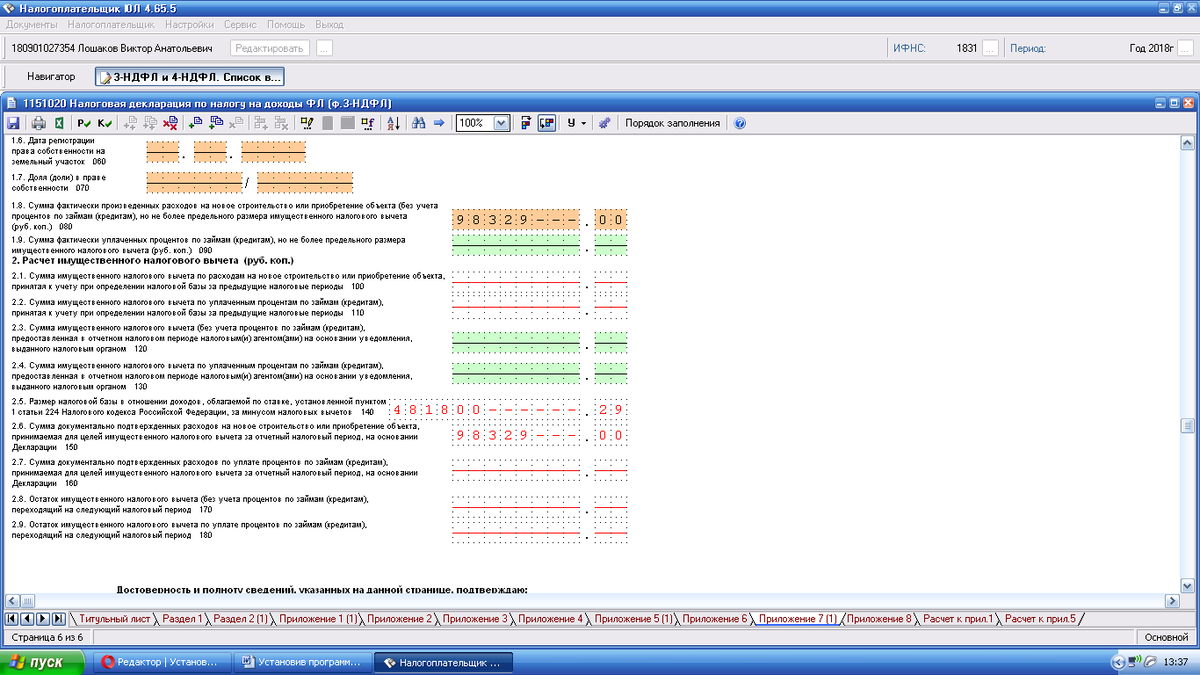Click the field 140 value '481800'
This screenshot has width=1200, height=675.
click(486, 410)
